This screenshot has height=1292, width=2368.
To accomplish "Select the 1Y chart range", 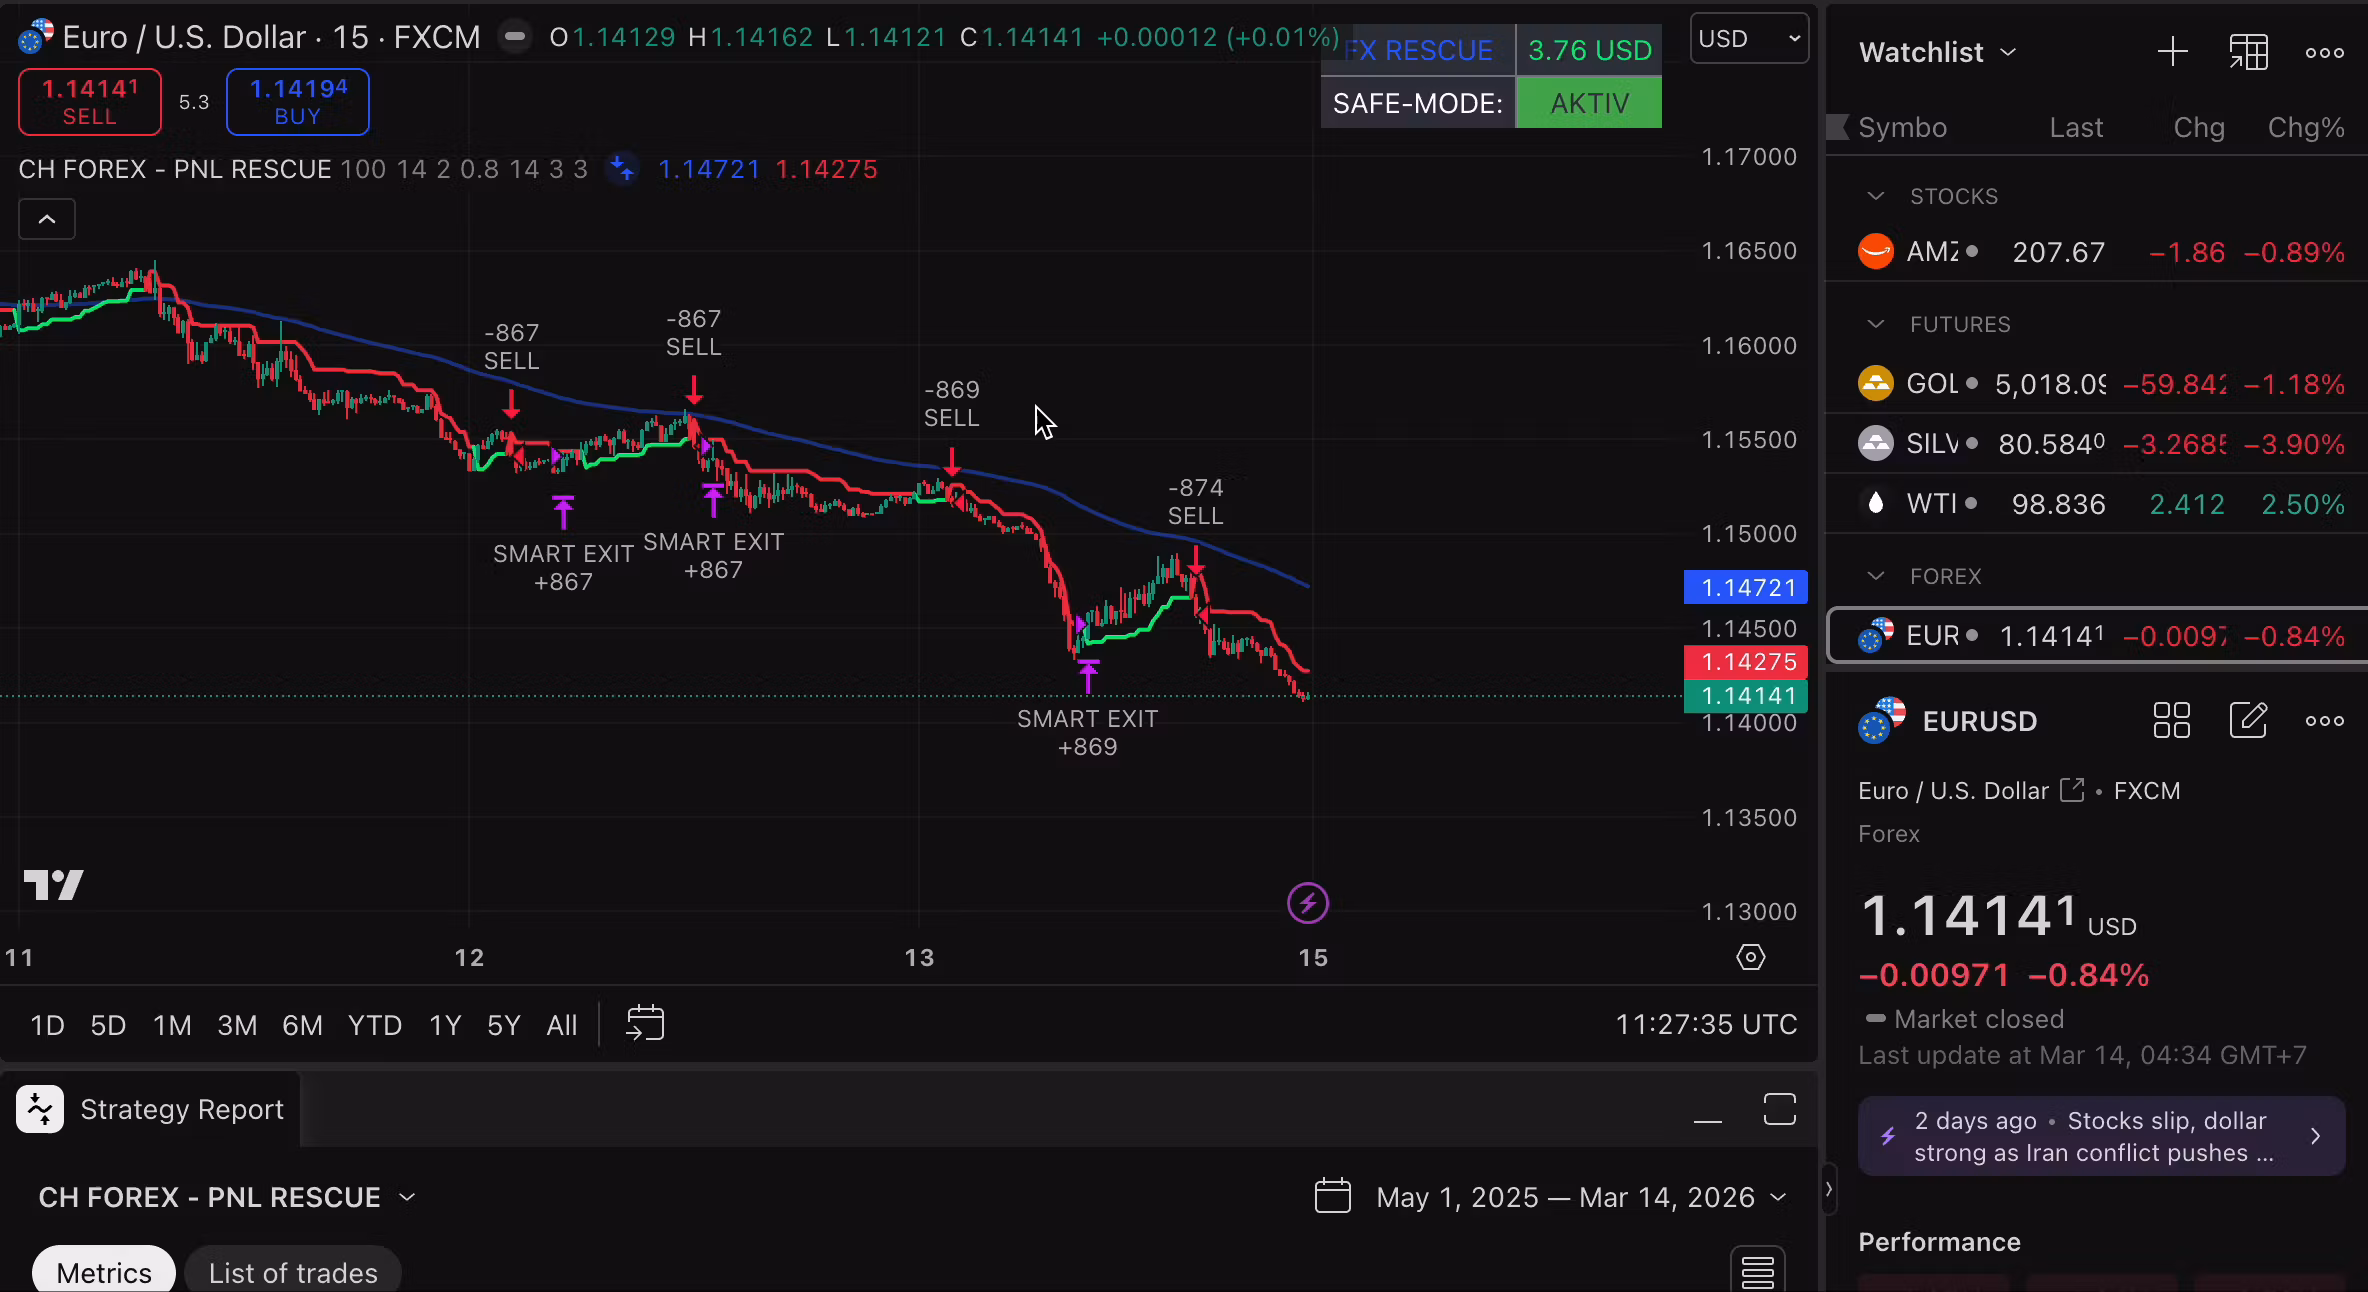I will pyautogui.click(x=444, y=1024).
